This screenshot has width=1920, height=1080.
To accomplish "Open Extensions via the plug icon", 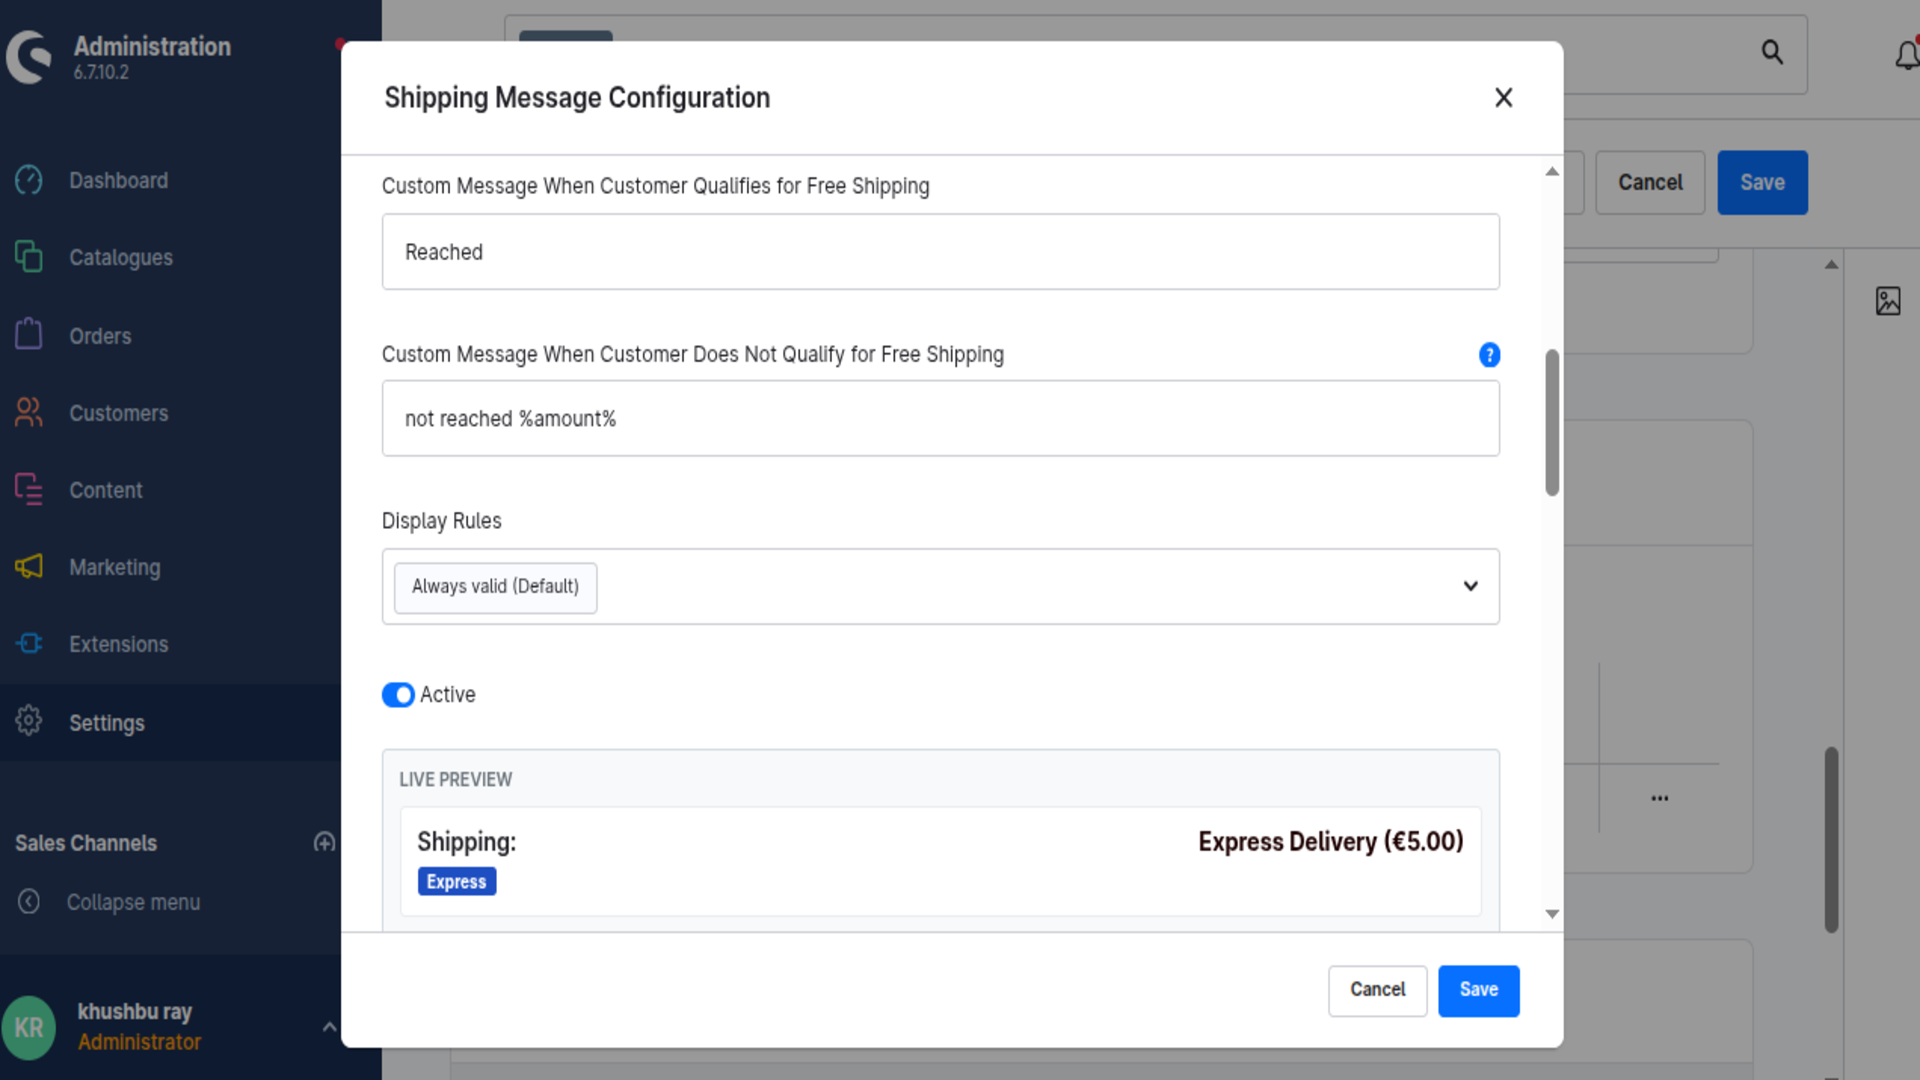I will coord(29,643).
